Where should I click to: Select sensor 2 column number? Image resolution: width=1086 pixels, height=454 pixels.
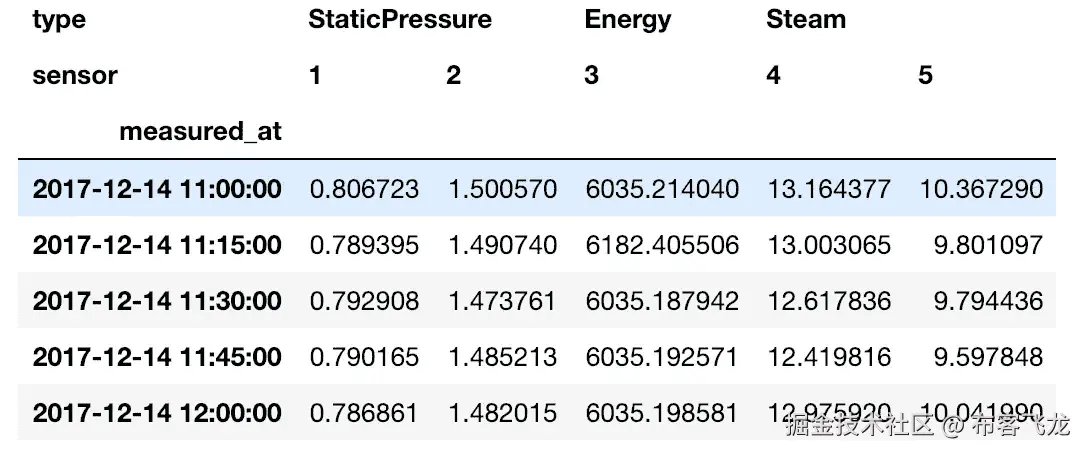pyautogui.click(x=454, y=76)
